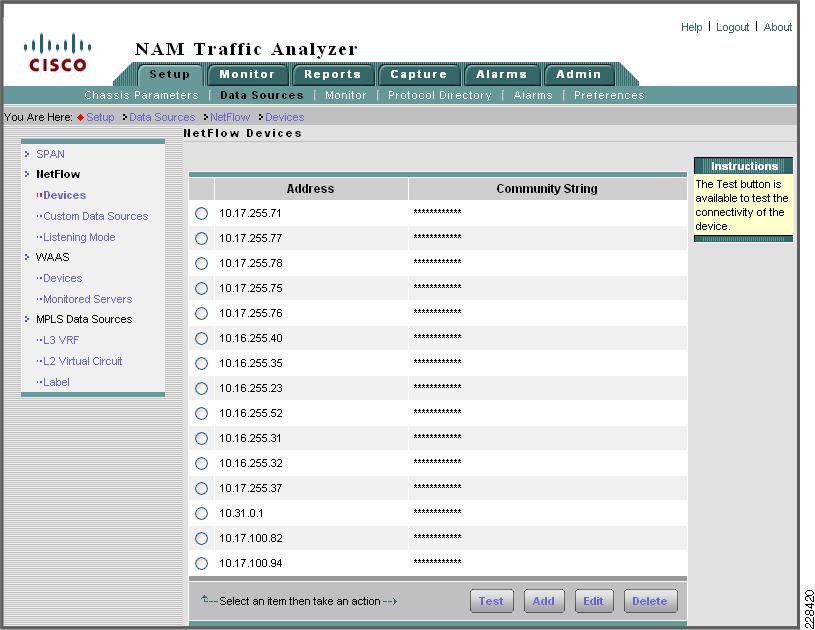815x630 pixels.
Task: Go to the Alarms main tab
Action: [502, 74]
